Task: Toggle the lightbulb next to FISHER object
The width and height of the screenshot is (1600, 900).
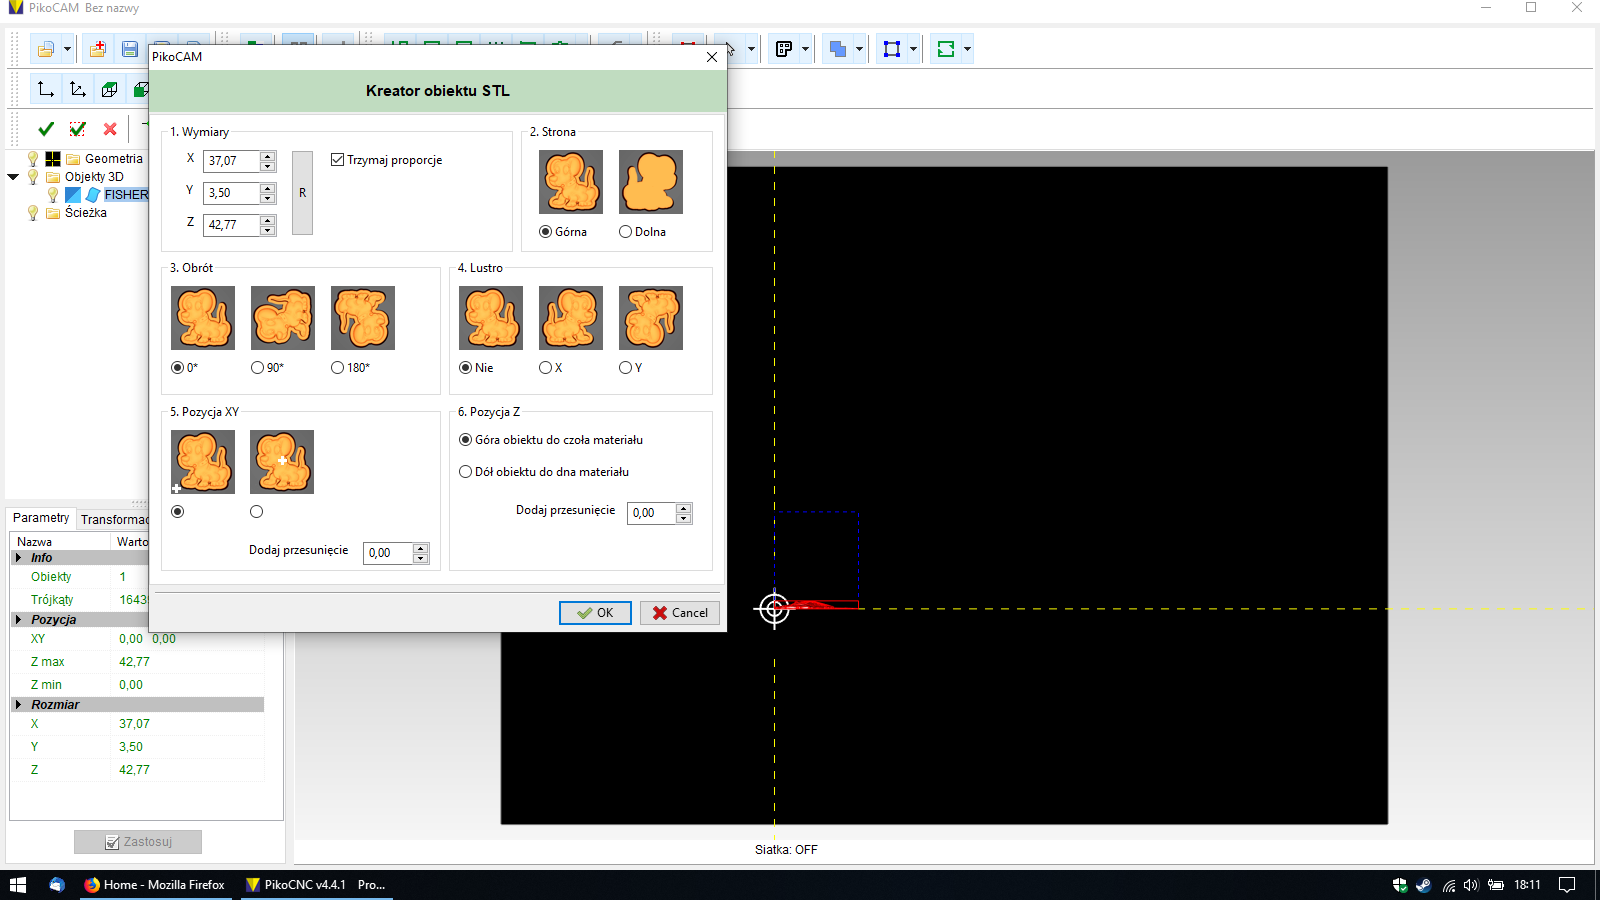Action: coord(53,194)
